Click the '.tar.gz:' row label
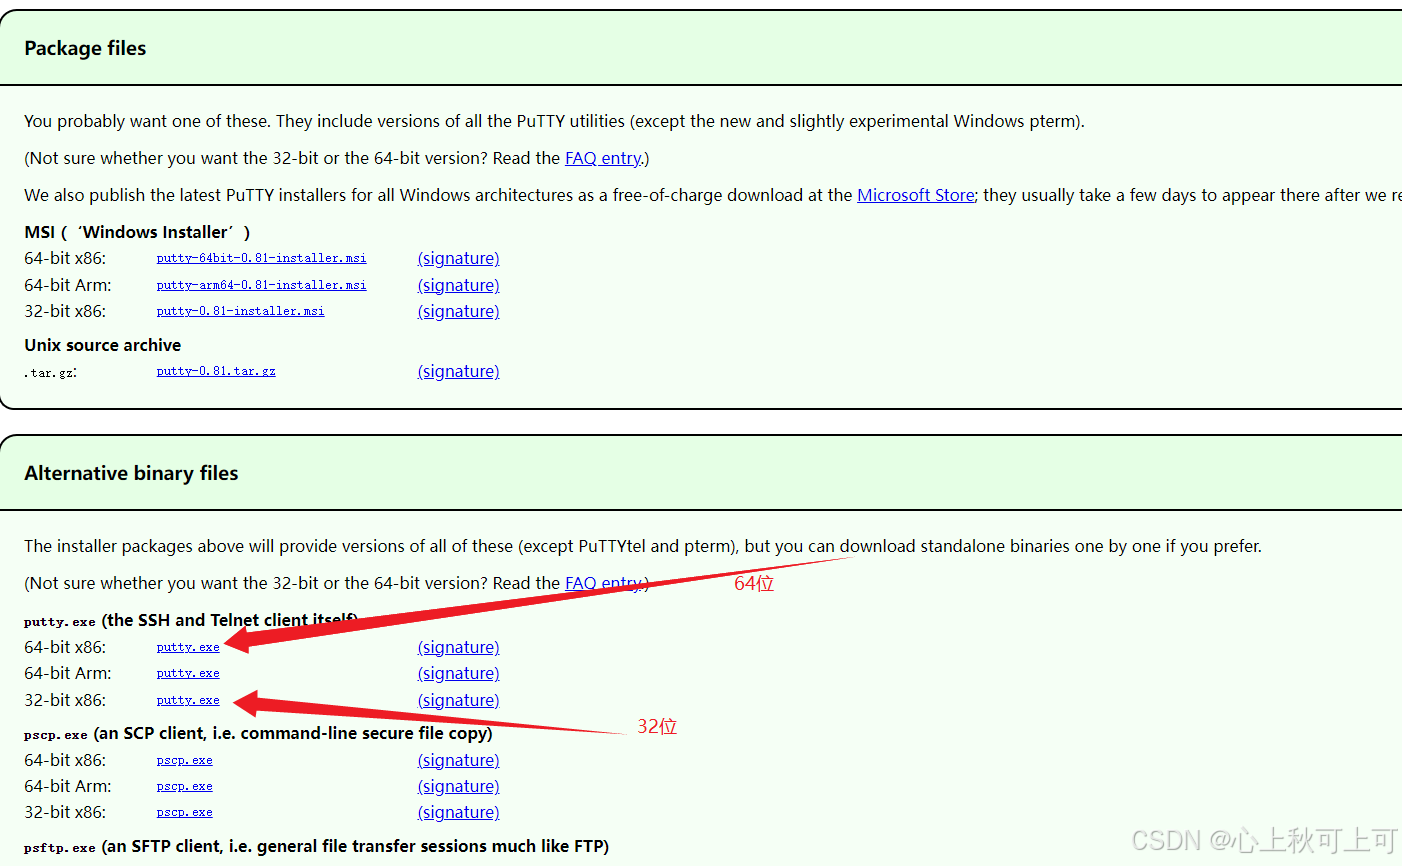This screenshot has height=866, width=1402. click(51, 372)
